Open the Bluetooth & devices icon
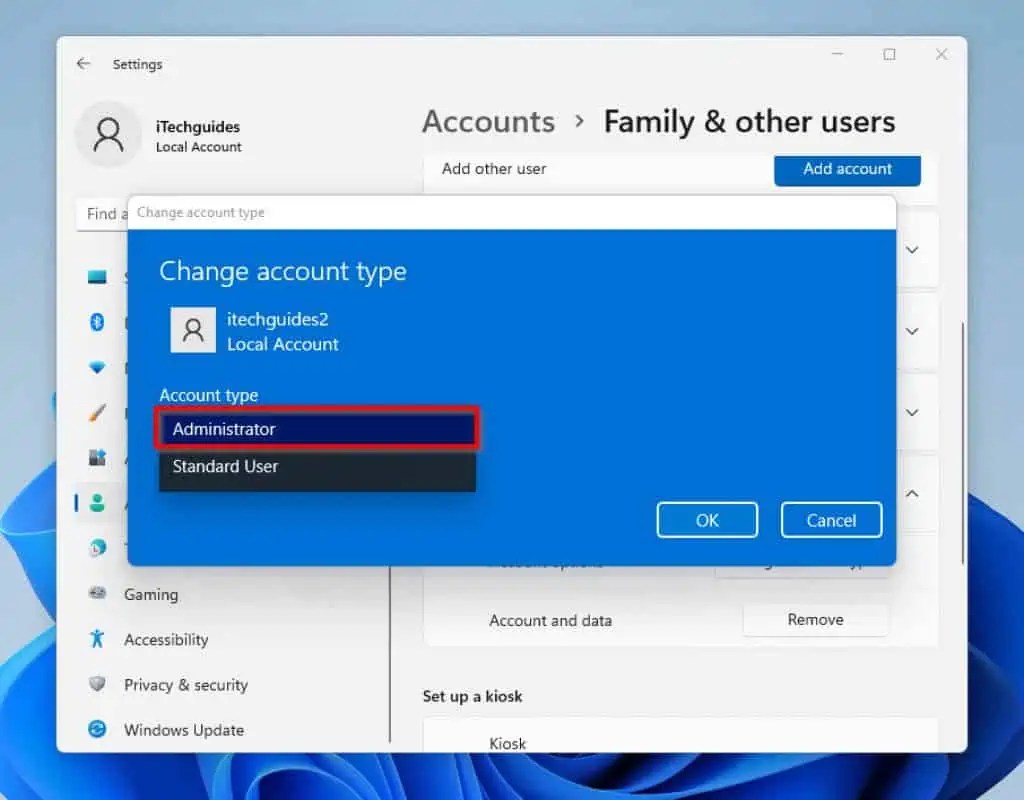Image resolution: width=1024 pixels, height=800 pixels. click(97, 322)
